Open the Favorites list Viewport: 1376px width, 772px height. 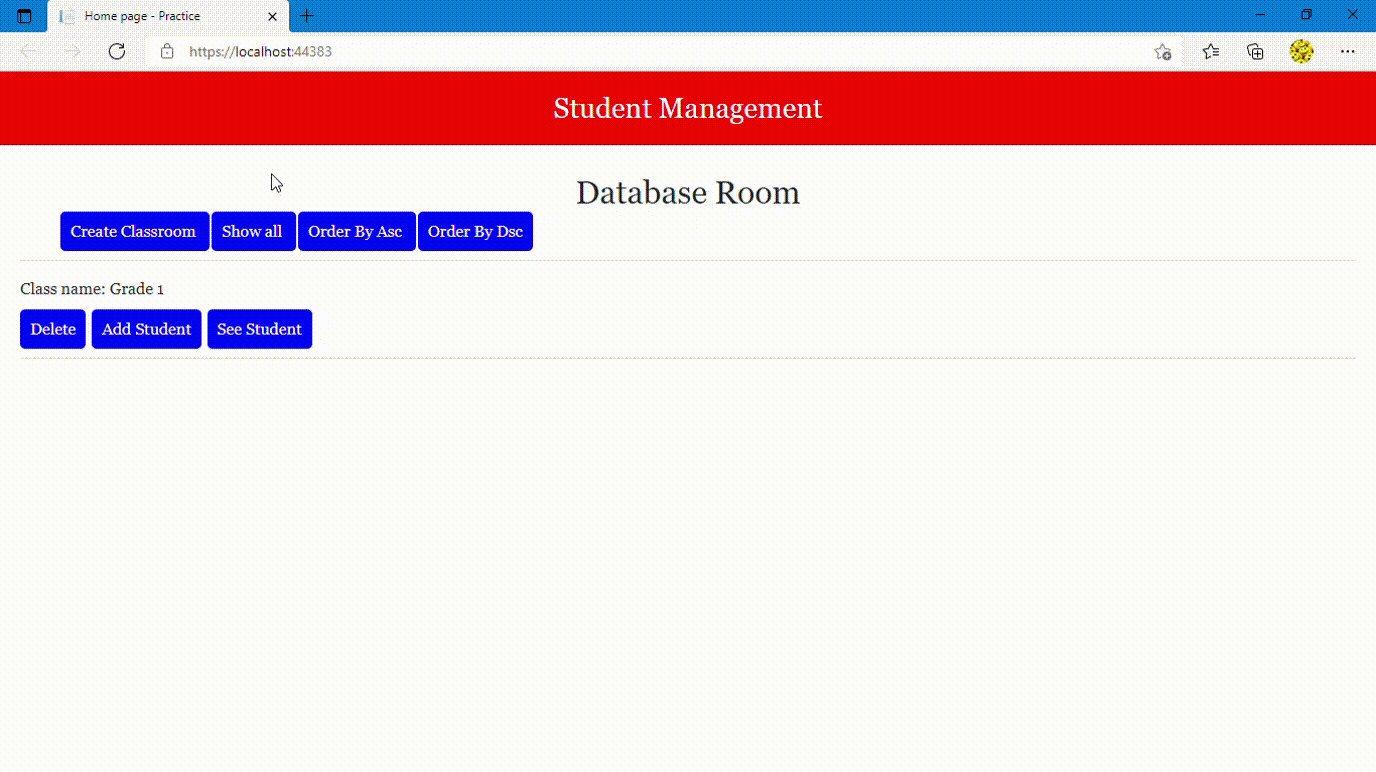(x=1210, y=51)
